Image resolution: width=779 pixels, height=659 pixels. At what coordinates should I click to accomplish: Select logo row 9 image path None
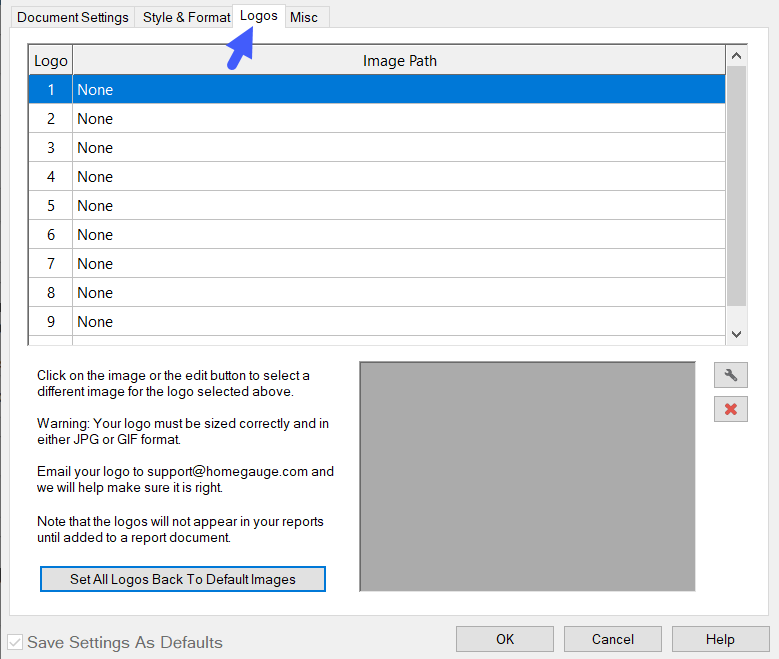pos(399,322)
